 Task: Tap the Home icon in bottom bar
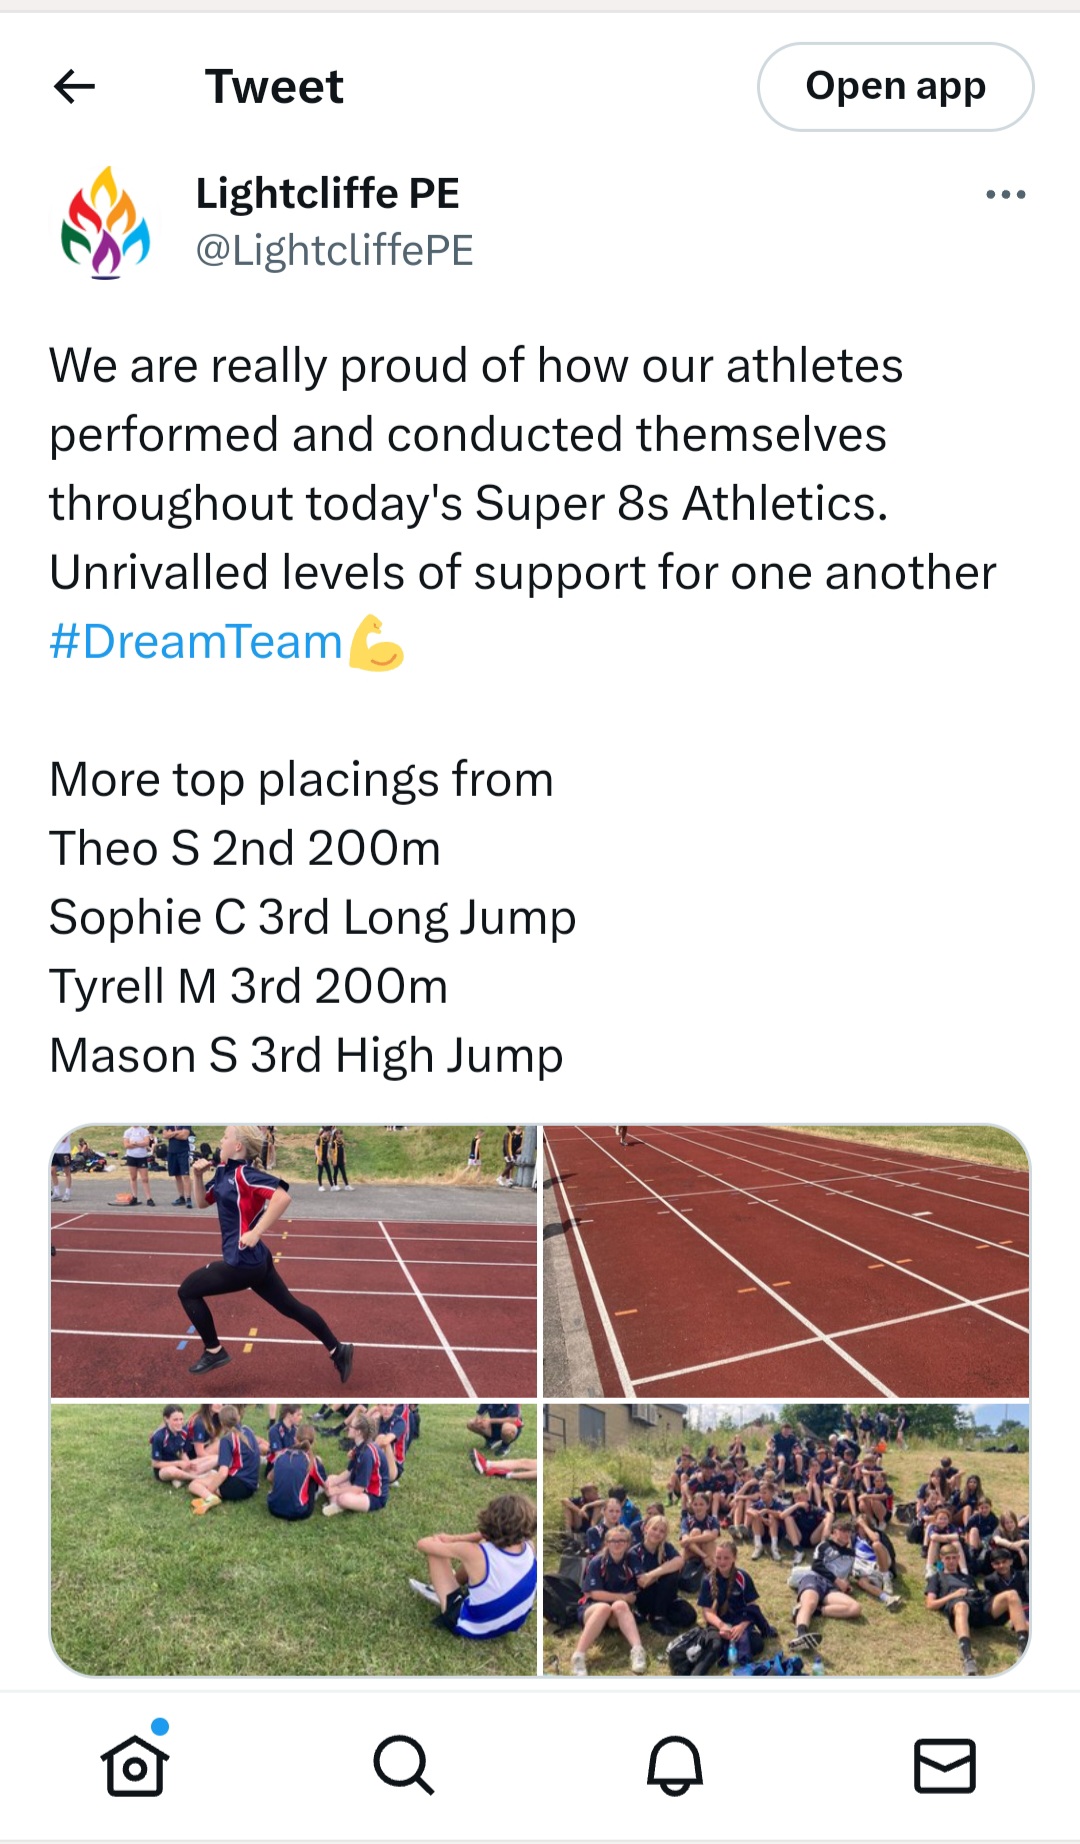pyautogui.click(x=135, y=1765)
